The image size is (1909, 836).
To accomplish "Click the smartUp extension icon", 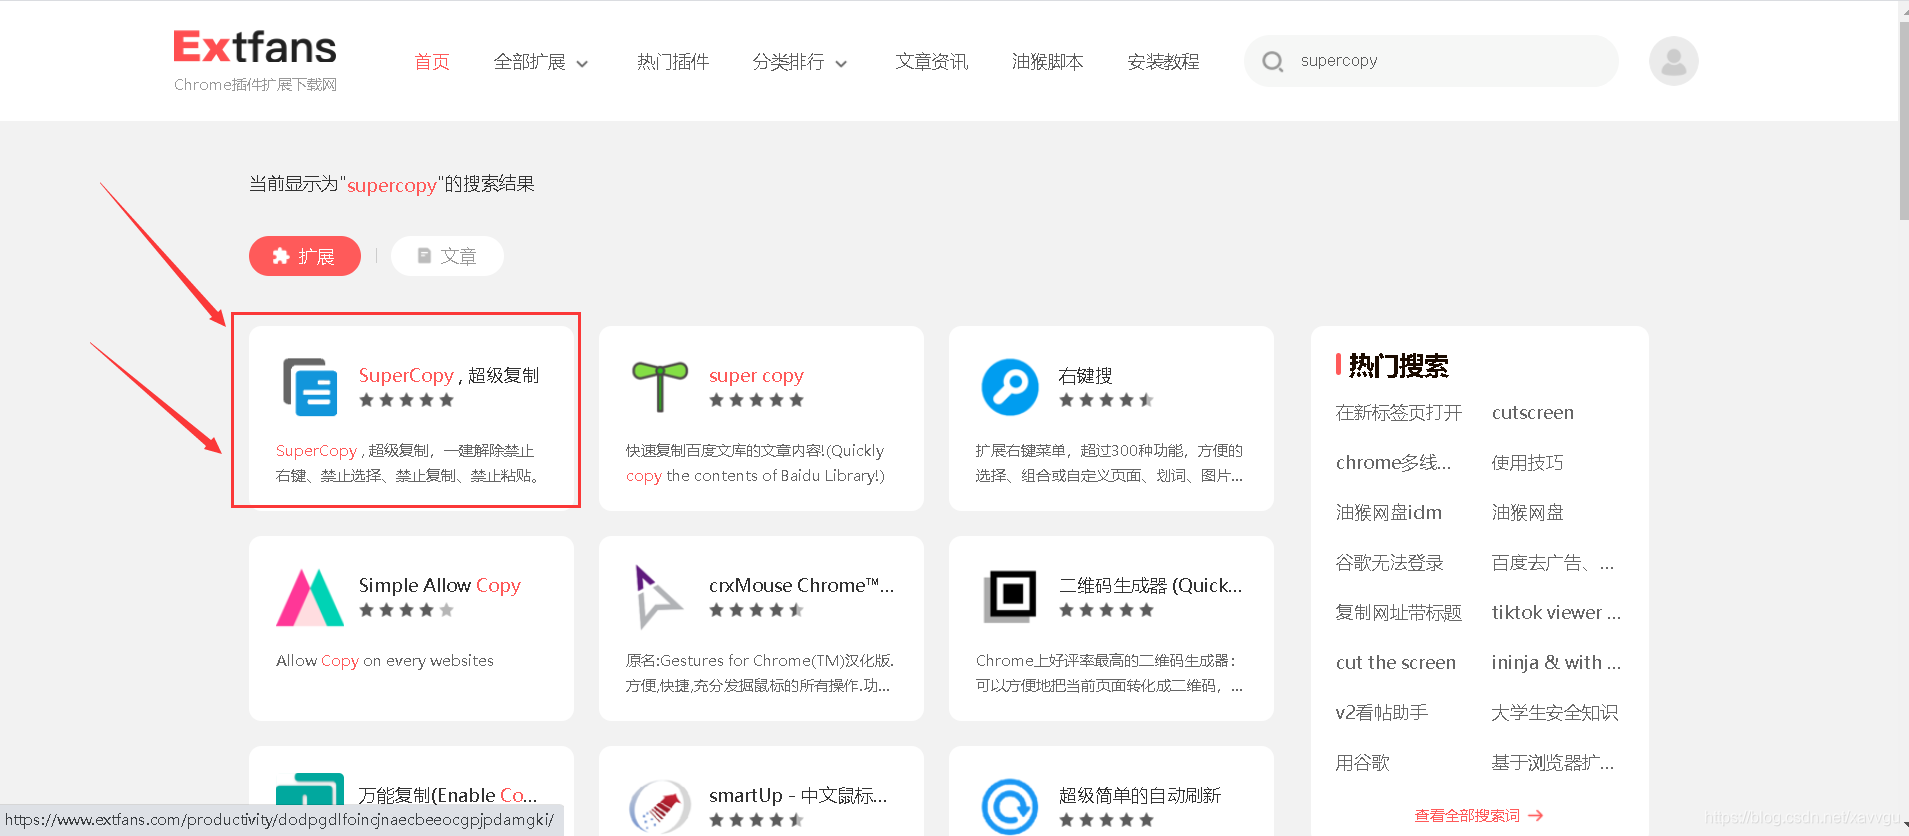I will [x=660, y=807].
